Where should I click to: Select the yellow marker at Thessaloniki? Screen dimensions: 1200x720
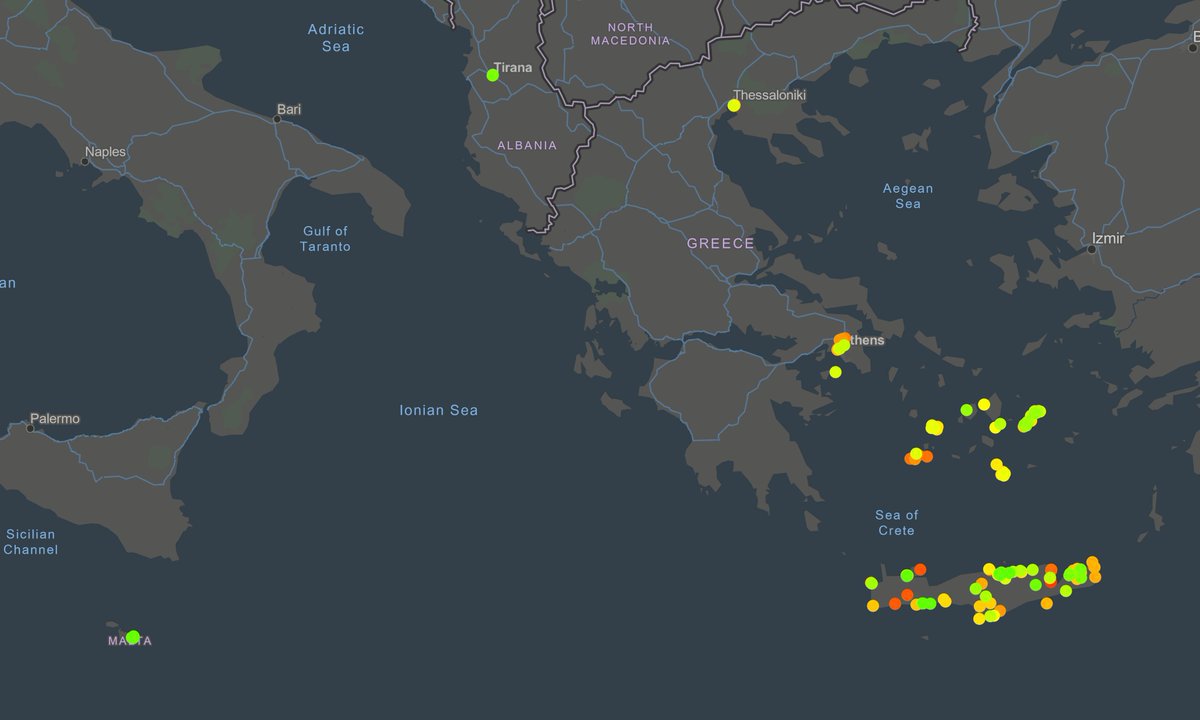734,105
